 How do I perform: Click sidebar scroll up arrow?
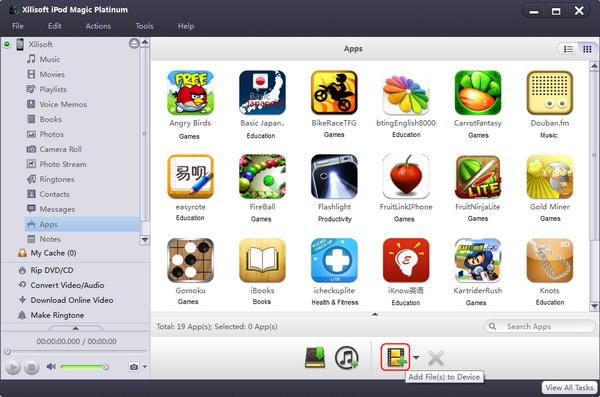tap(145, 42)
